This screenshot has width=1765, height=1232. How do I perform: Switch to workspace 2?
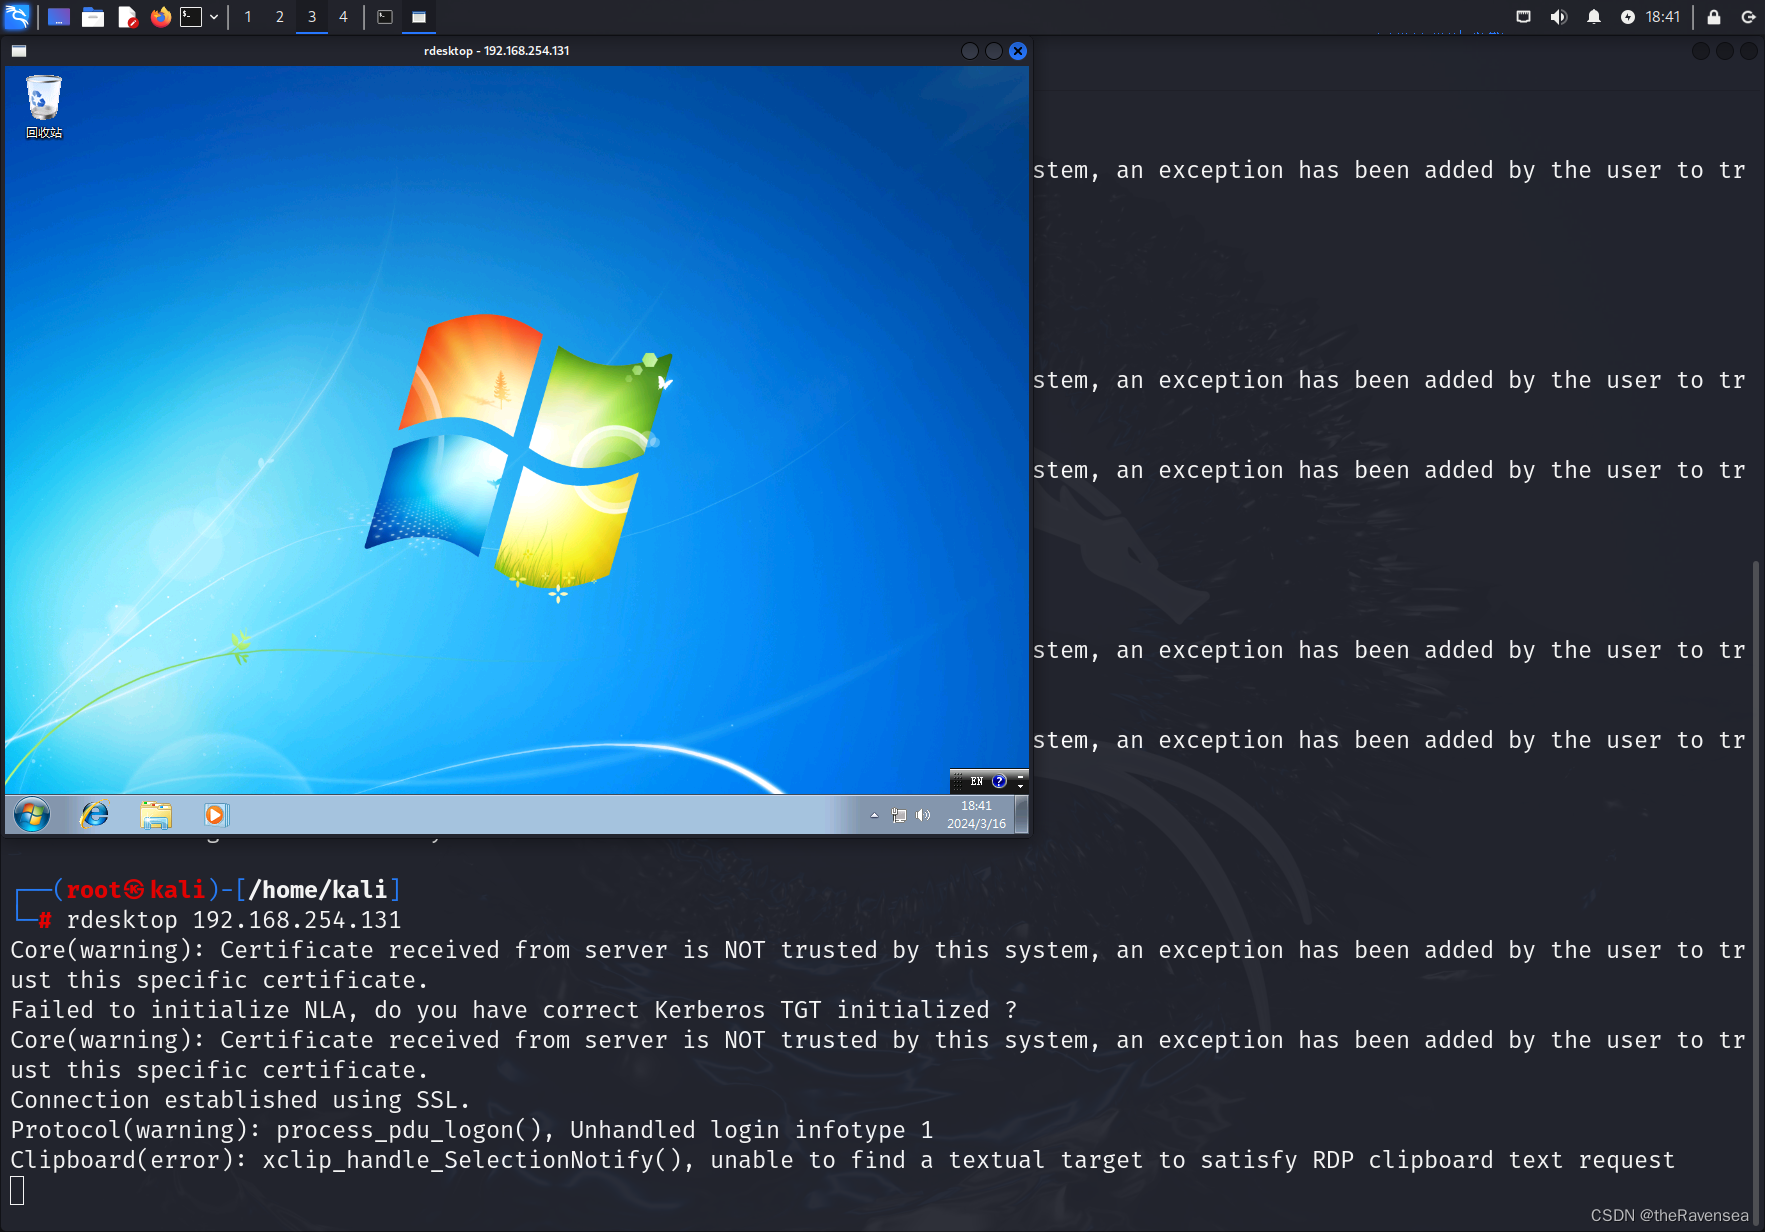pos(280,17)
